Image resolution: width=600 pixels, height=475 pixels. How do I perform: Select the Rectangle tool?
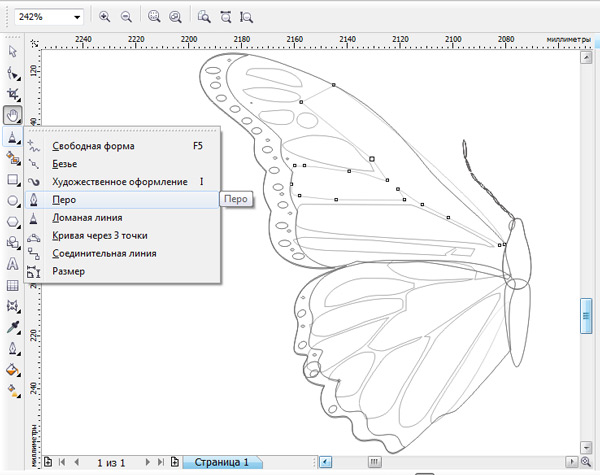pyautogui.click(x=13, y=180)
